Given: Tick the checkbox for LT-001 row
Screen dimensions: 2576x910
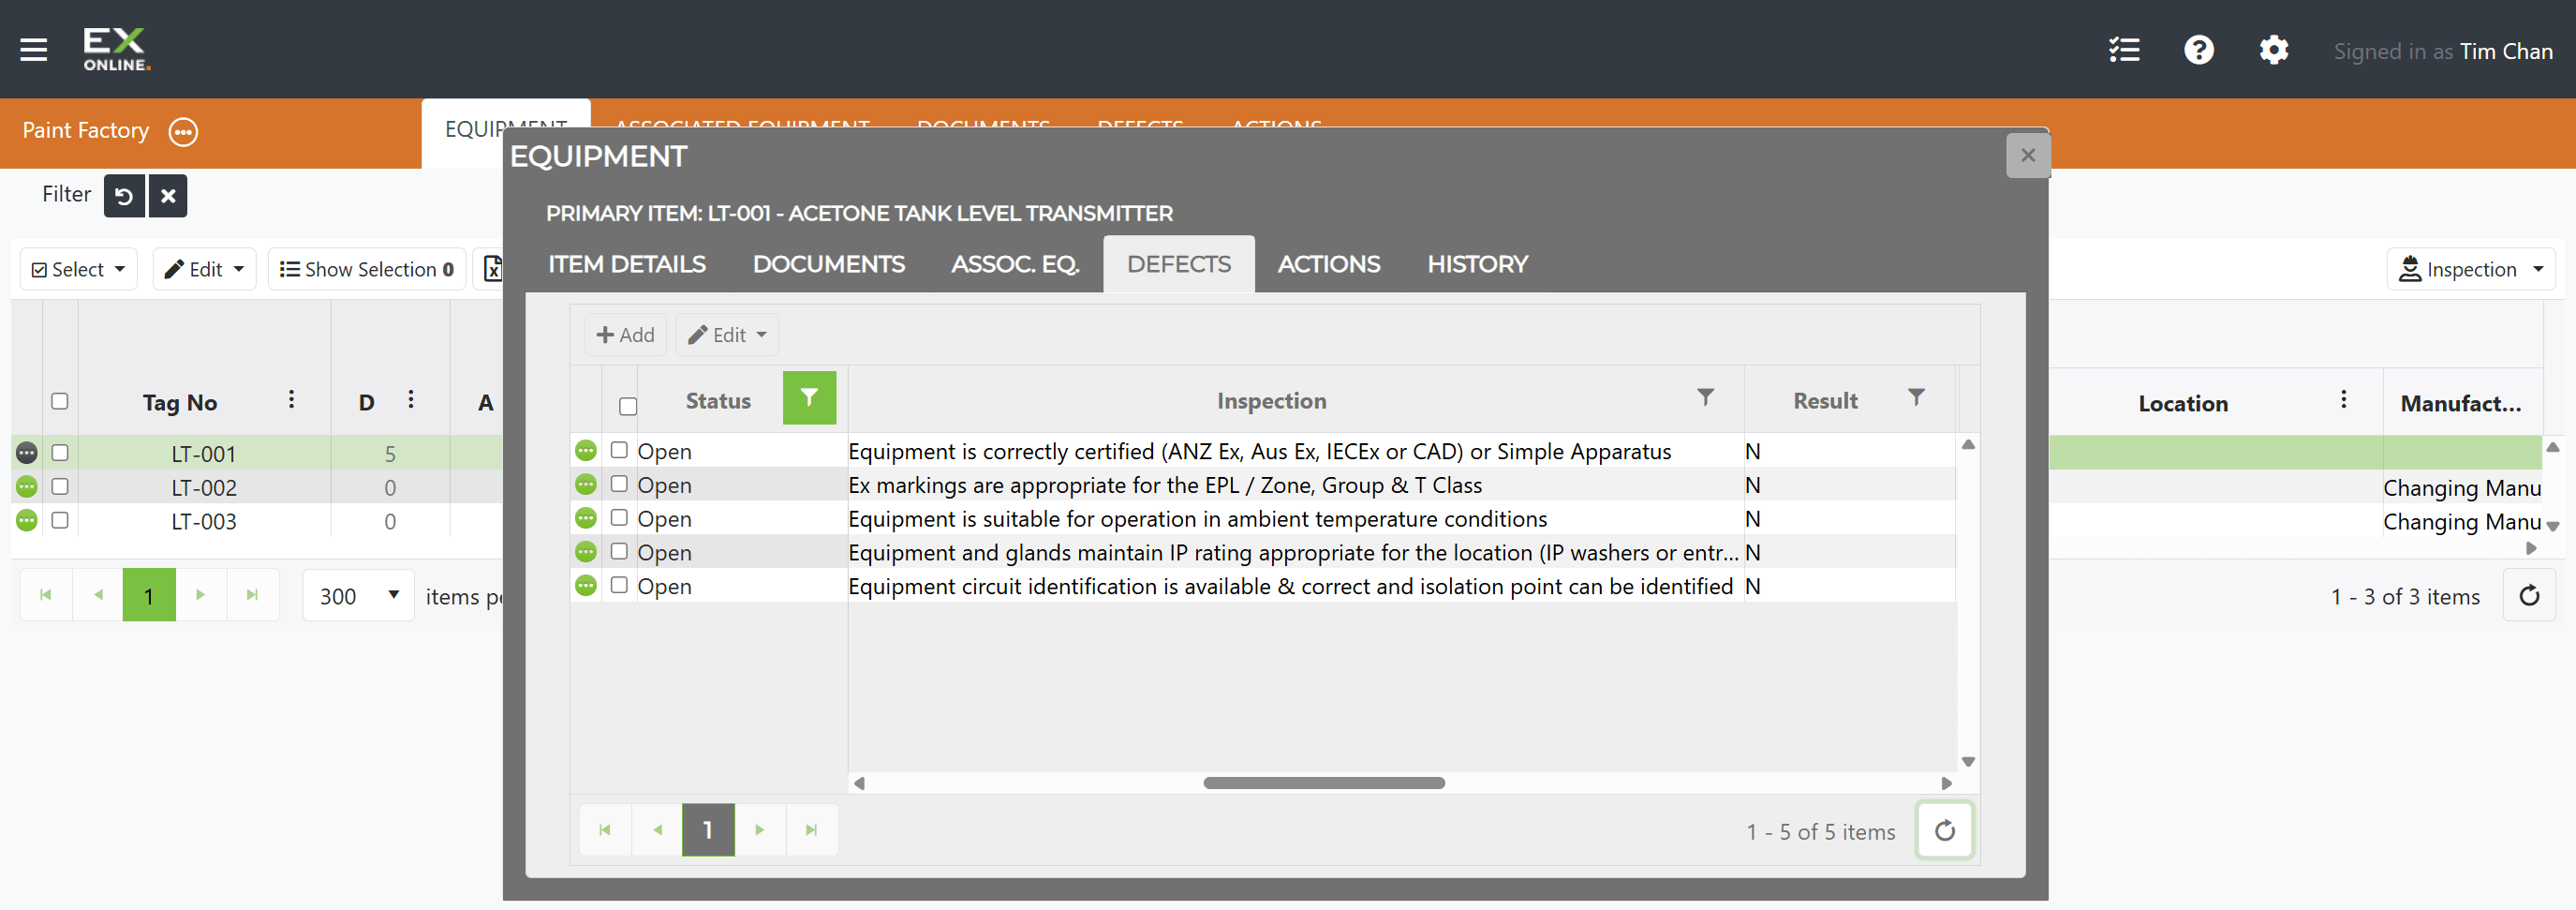Looking at the screenshot, I should 60,453.
